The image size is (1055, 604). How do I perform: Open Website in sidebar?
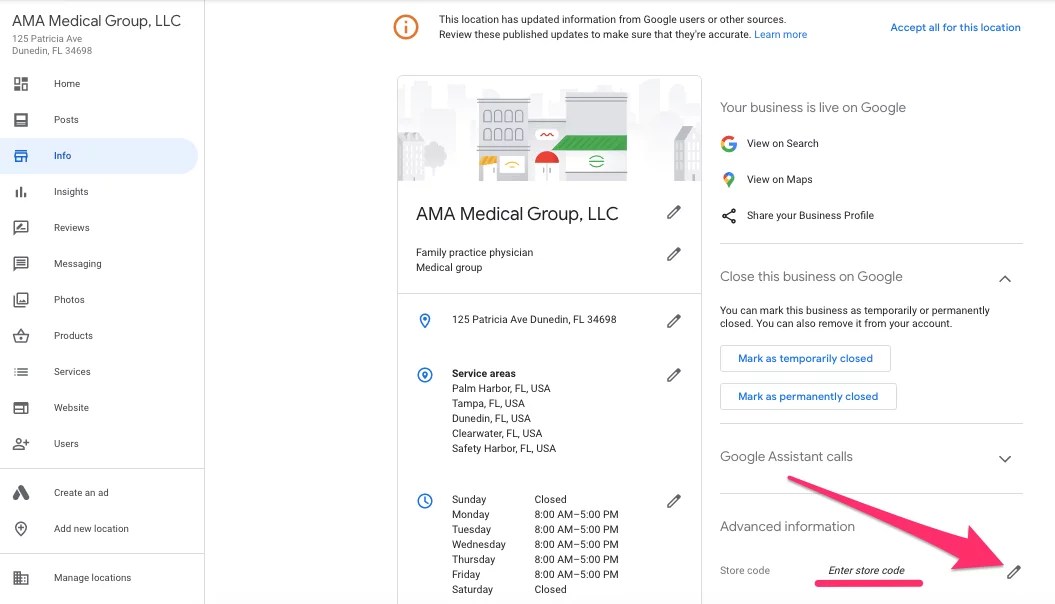click(x=71, y=408)
